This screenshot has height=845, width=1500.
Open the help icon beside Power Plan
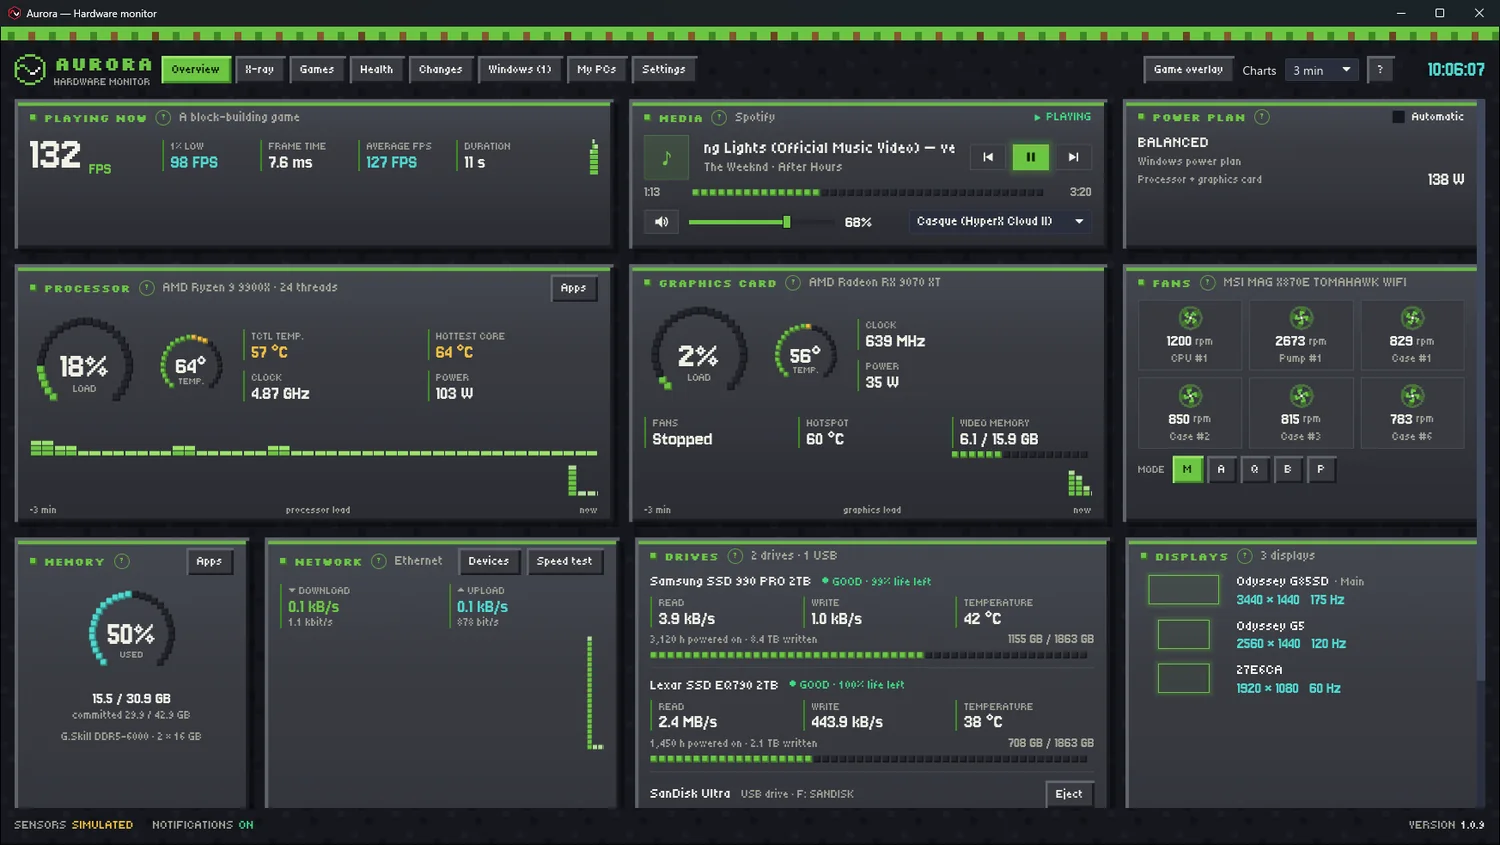tap(1262, 117)
